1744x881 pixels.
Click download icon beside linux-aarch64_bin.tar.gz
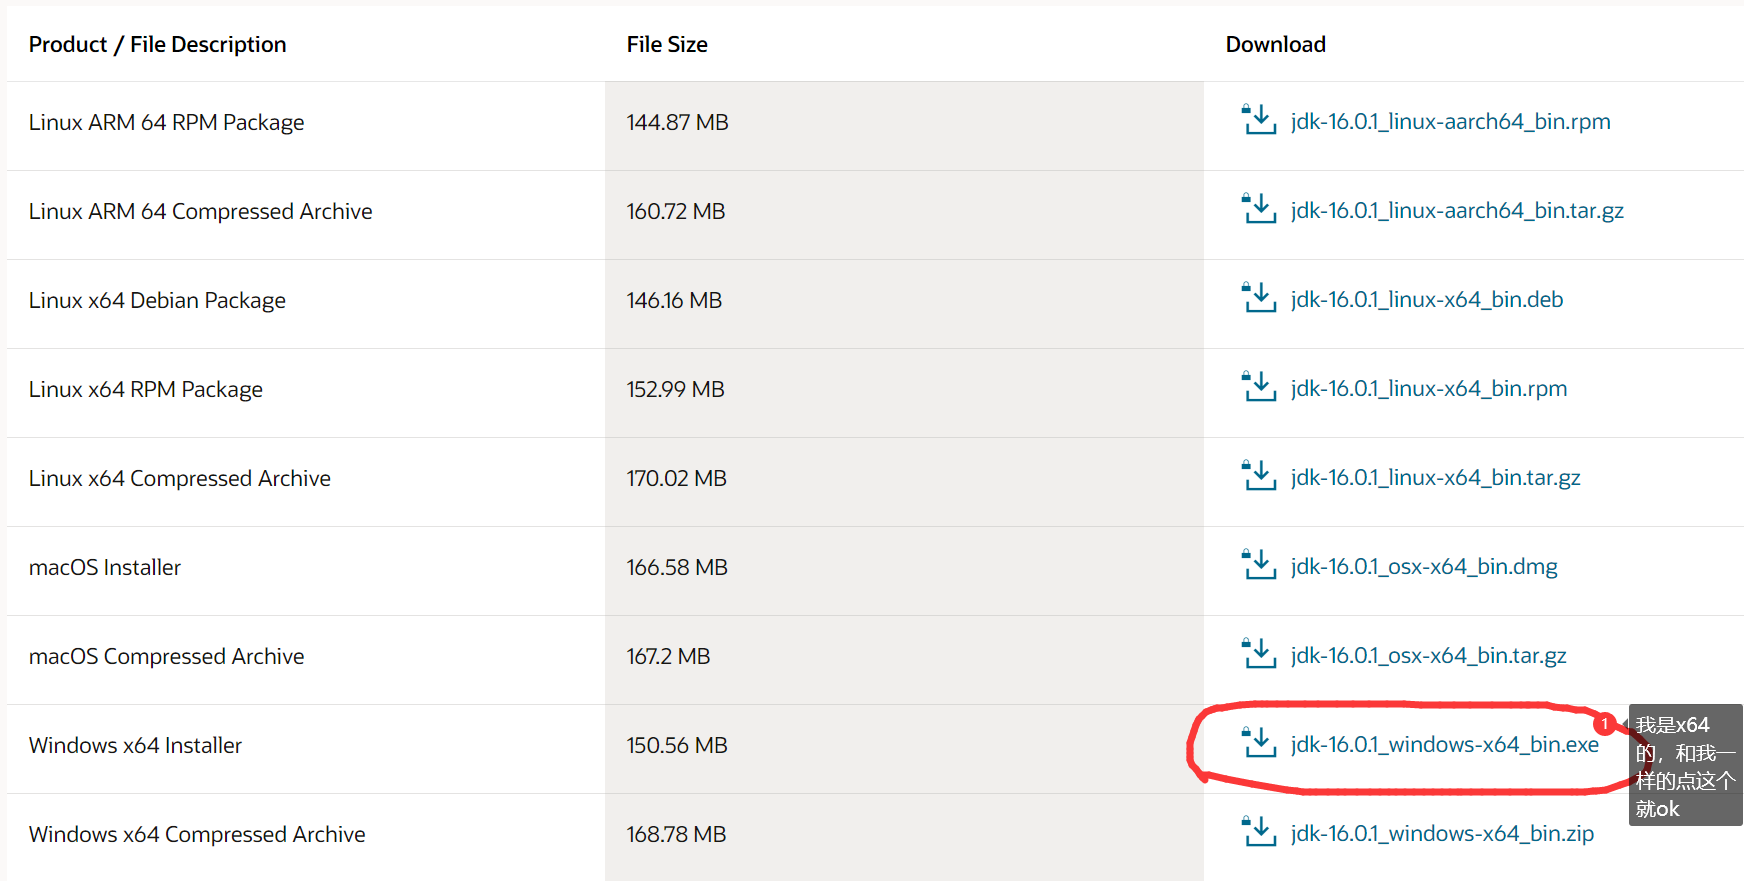[1258, 208]
